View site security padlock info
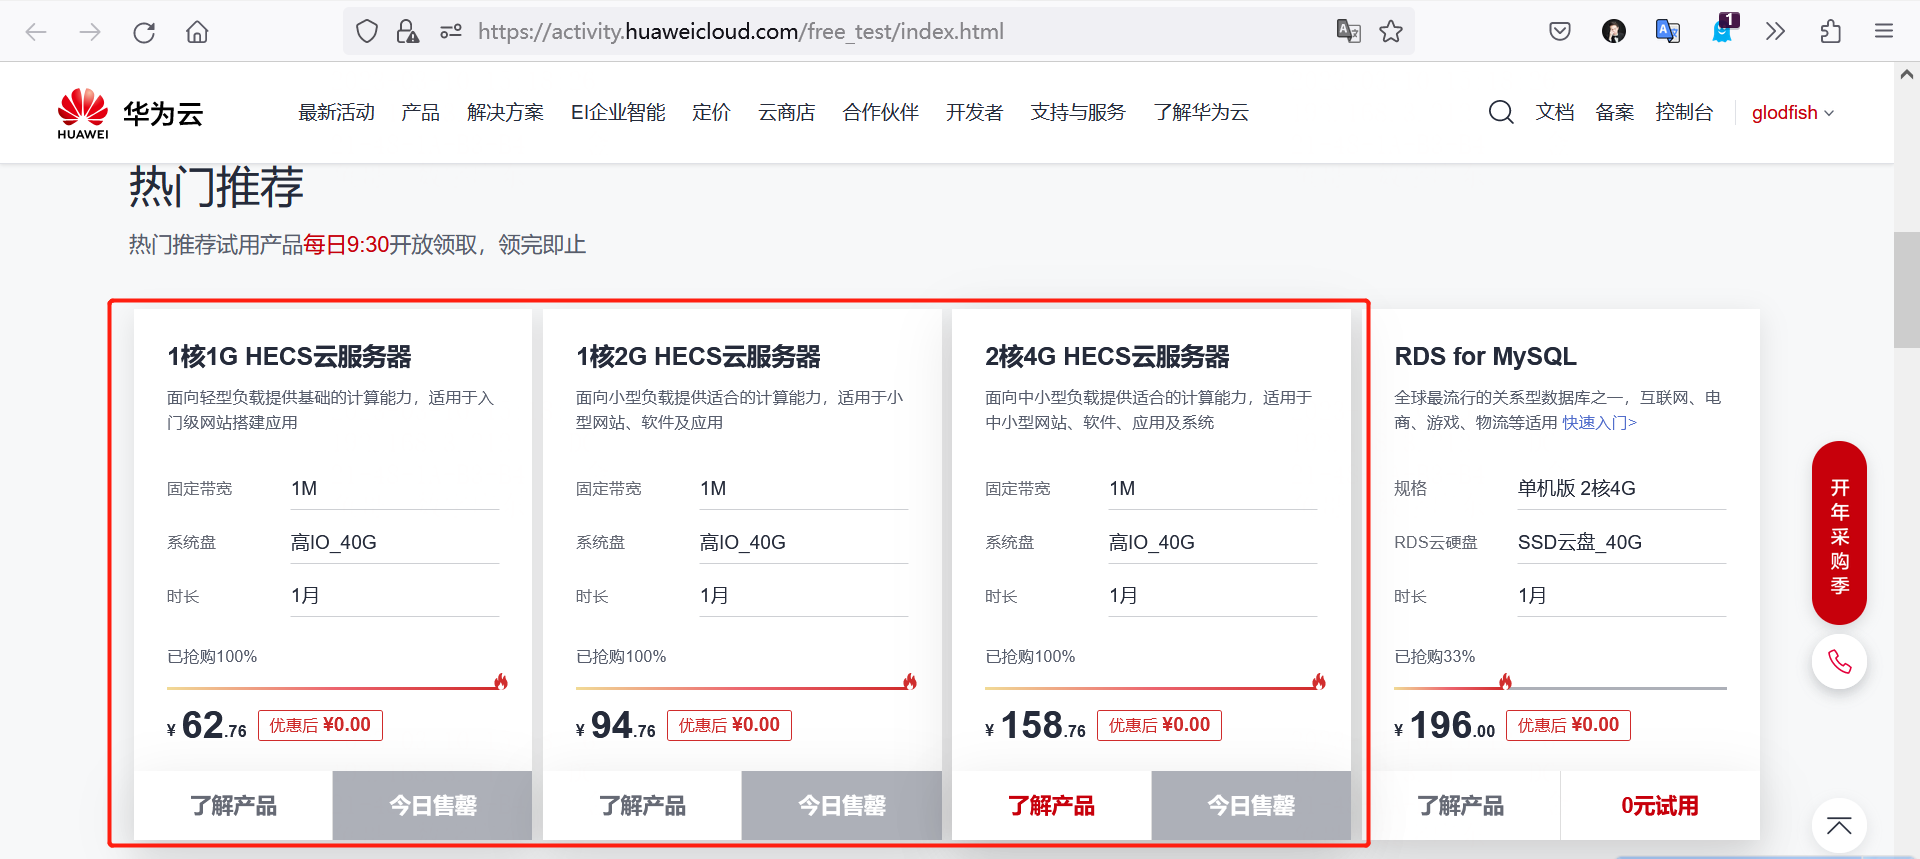Viewport: 1920px width, 859px height. 407,32
